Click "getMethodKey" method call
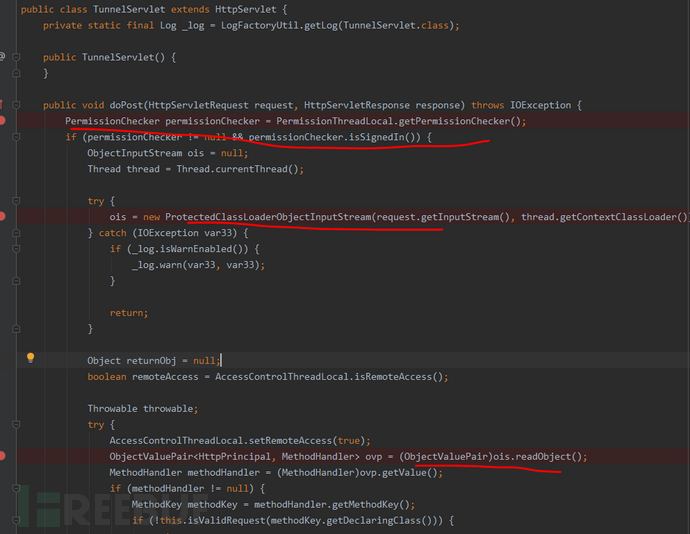Screen dimensions: 690x534 [x=365, y=504]
